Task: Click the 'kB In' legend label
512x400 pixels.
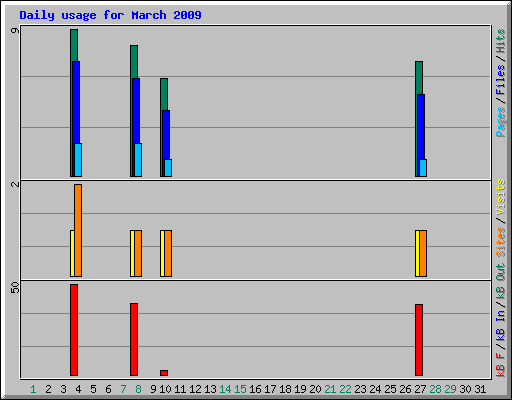Action: [x=500, y=325]
